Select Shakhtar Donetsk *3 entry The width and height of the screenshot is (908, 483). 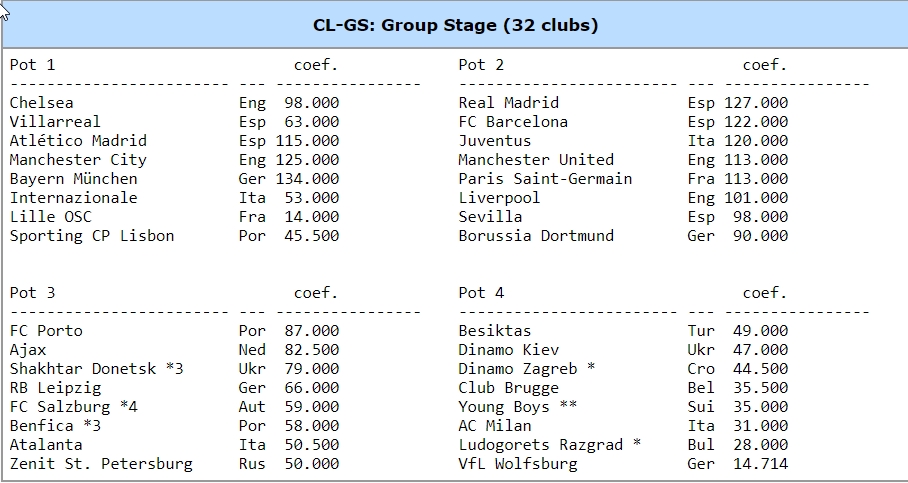pos(97,369)
